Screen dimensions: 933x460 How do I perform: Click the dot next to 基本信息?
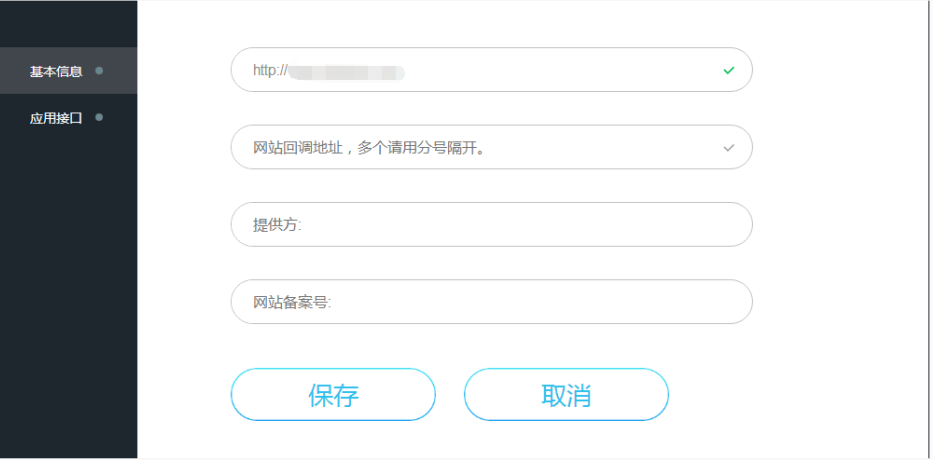point(99,71)
